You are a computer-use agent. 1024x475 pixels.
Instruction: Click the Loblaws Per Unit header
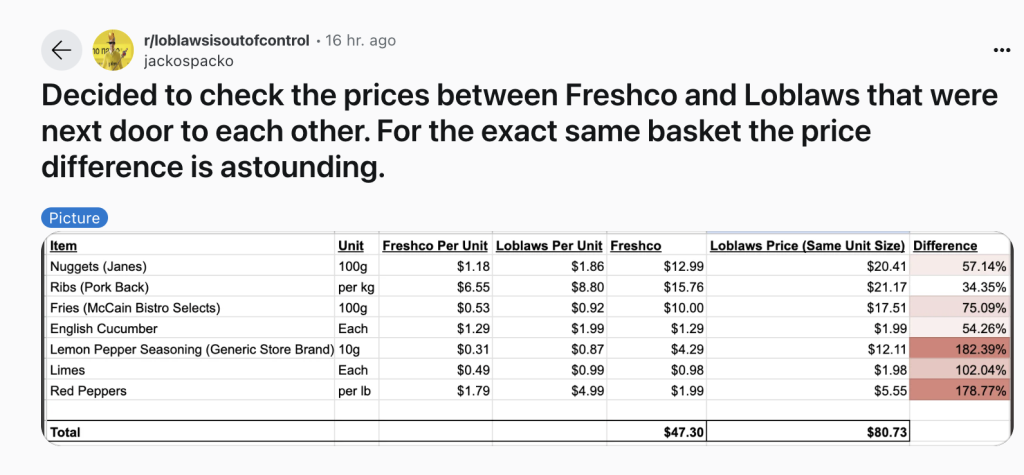tap(549, 246)
